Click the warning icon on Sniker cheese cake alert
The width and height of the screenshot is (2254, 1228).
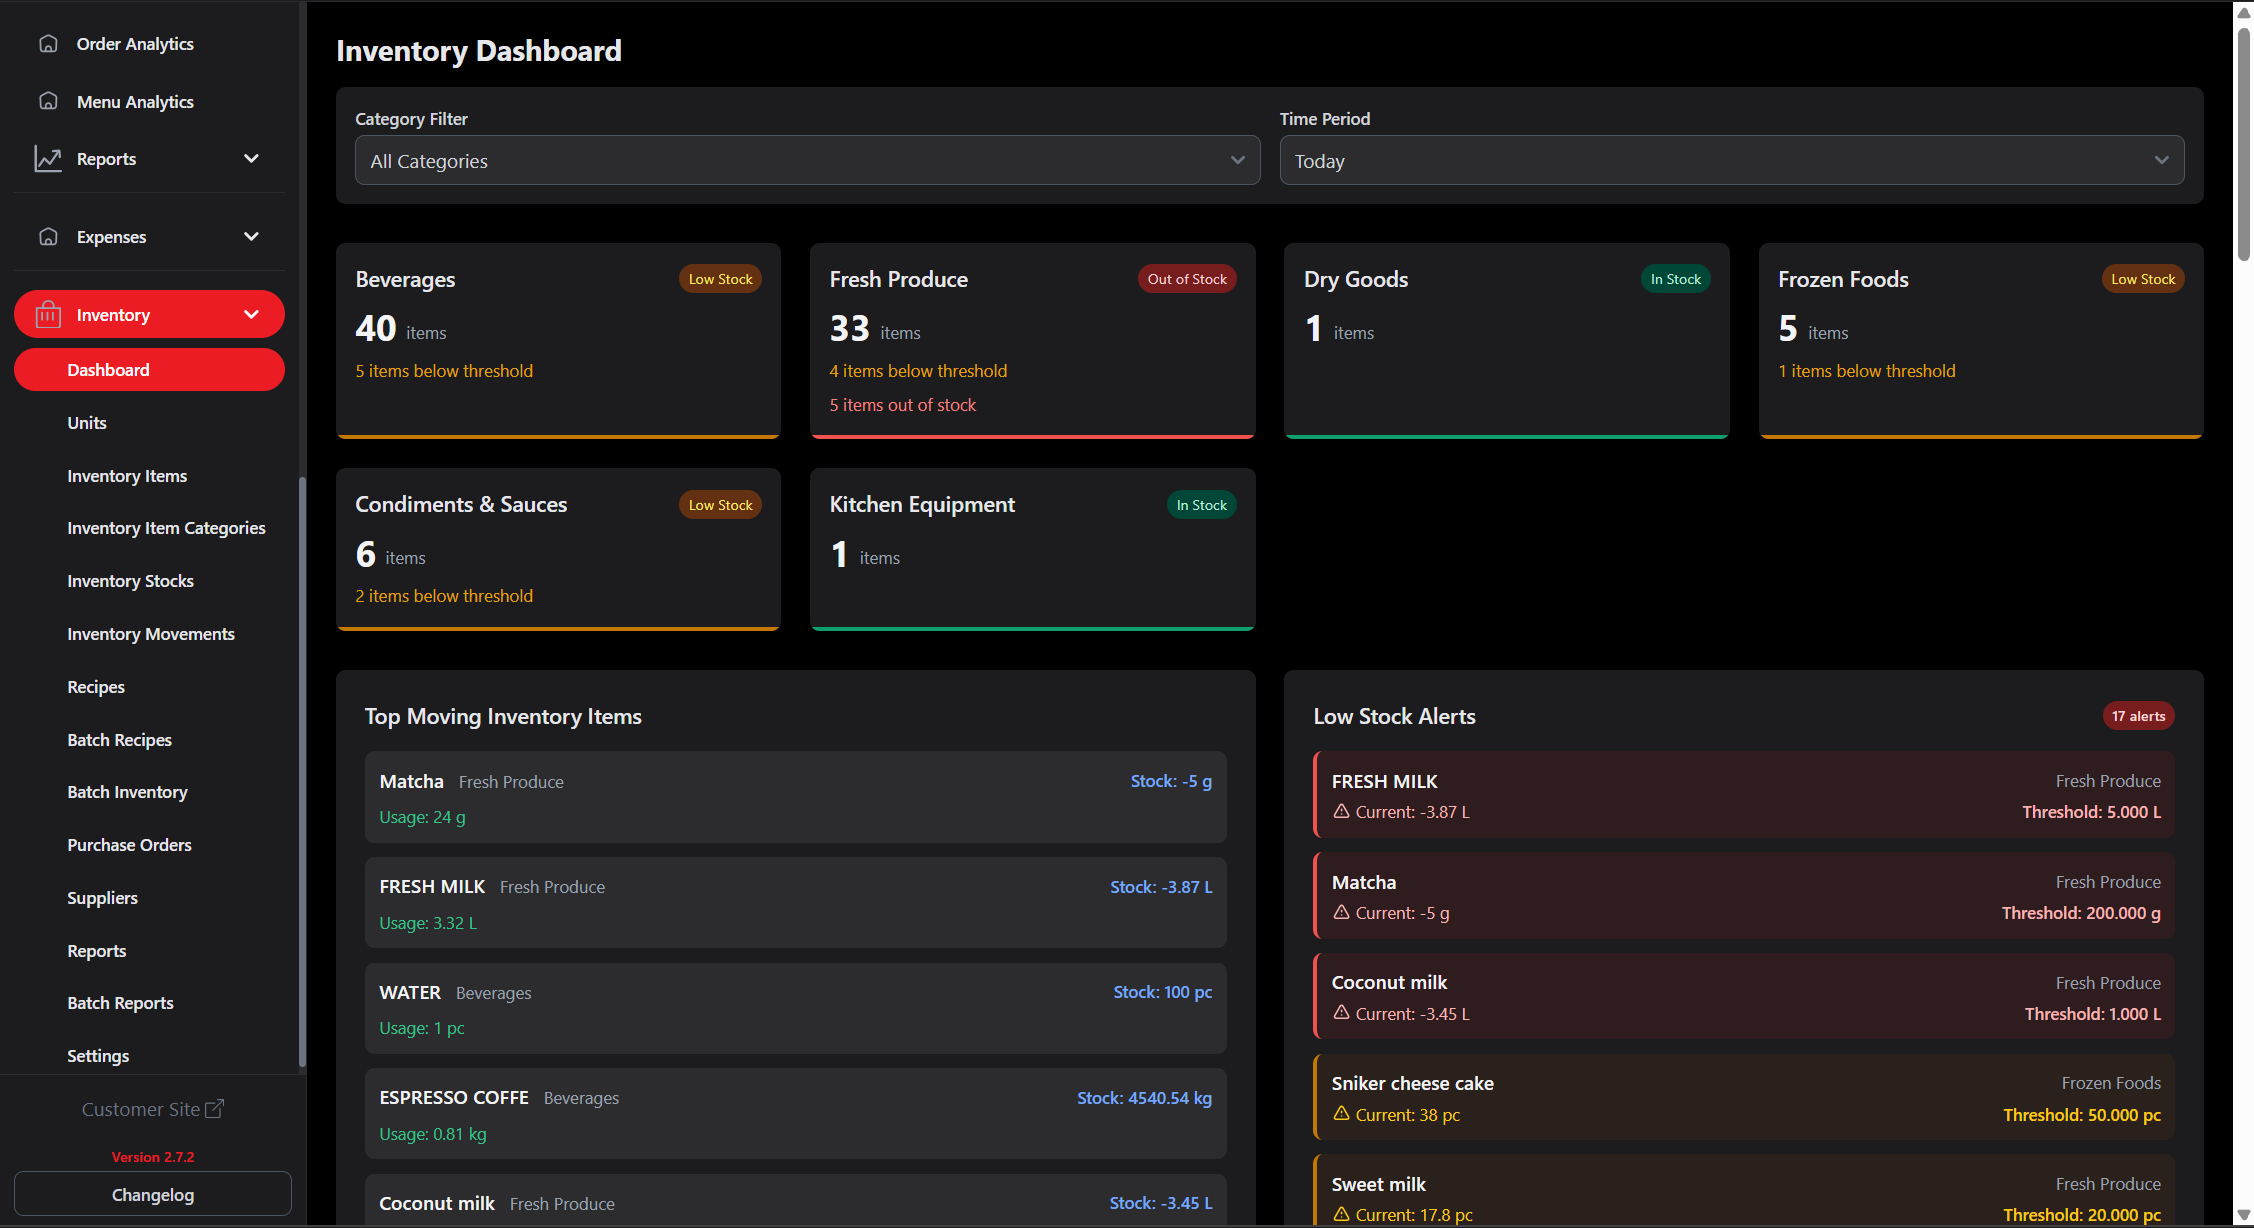tap(1342, 1114)
